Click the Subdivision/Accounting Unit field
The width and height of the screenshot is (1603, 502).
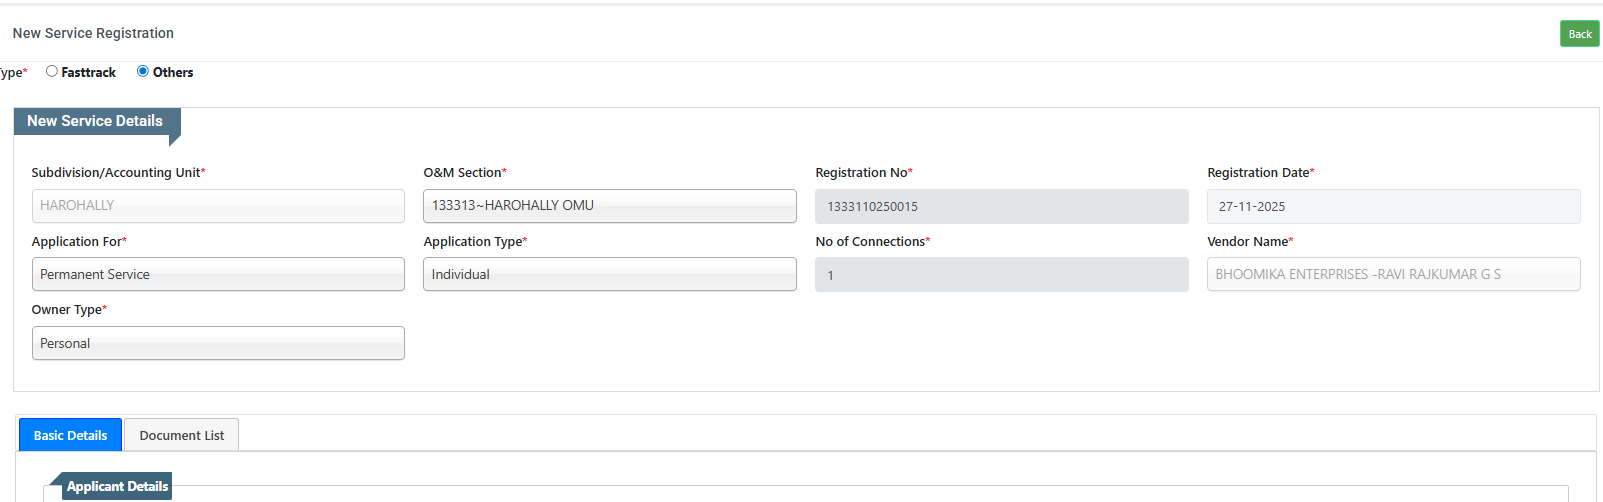(218, 206)
